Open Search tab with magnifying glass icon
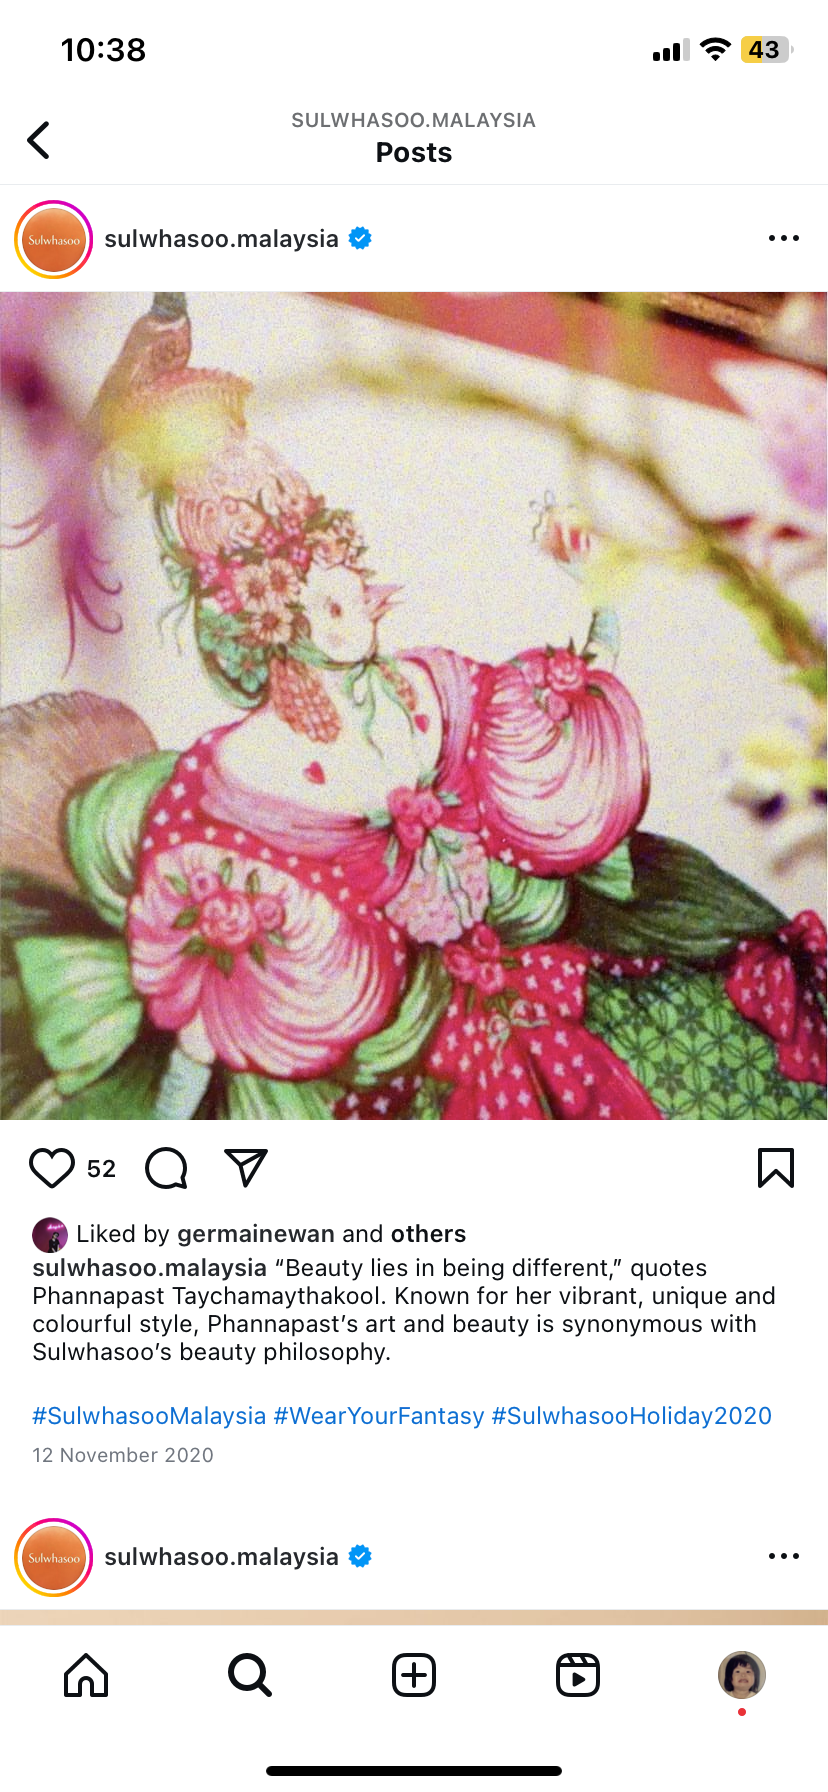 [250, 1675]
